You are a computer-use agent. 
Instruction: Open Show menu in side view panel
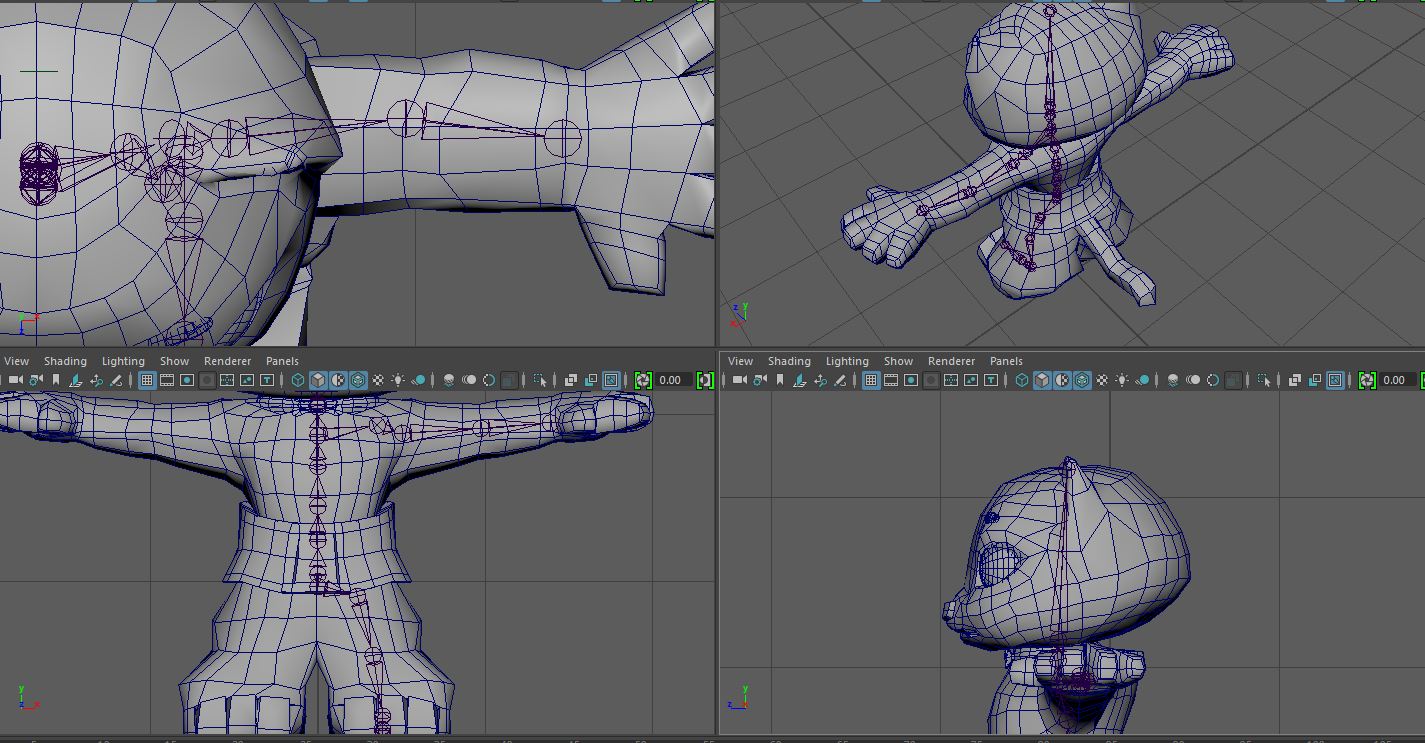click(x=898, y=361)
